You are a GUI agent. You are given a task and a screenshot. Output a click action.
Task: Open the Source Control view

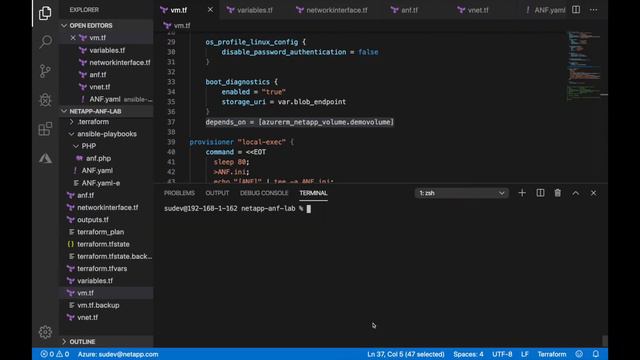click(x=45, y=71)
